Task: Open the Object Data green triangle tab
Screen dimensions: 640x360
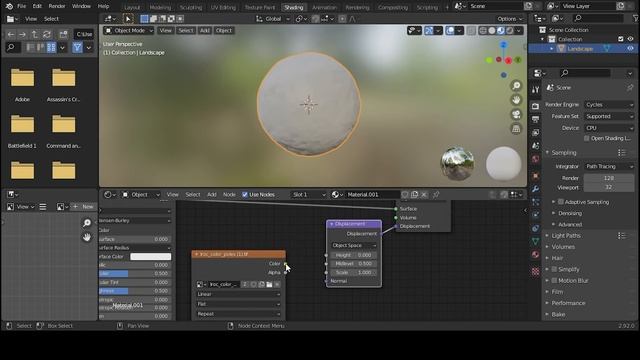Action: tap(536, 242)
